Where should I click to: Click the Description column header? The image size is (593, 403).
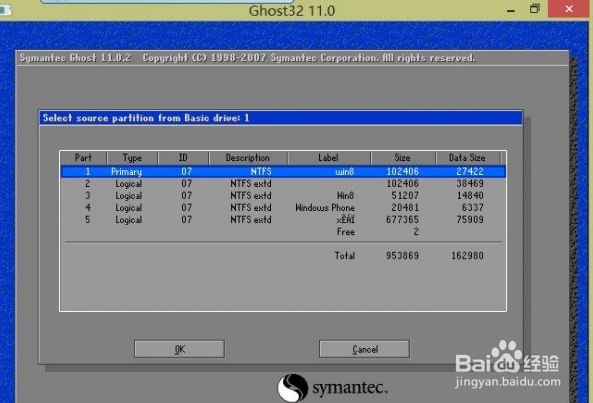click(x=248, y=158)
